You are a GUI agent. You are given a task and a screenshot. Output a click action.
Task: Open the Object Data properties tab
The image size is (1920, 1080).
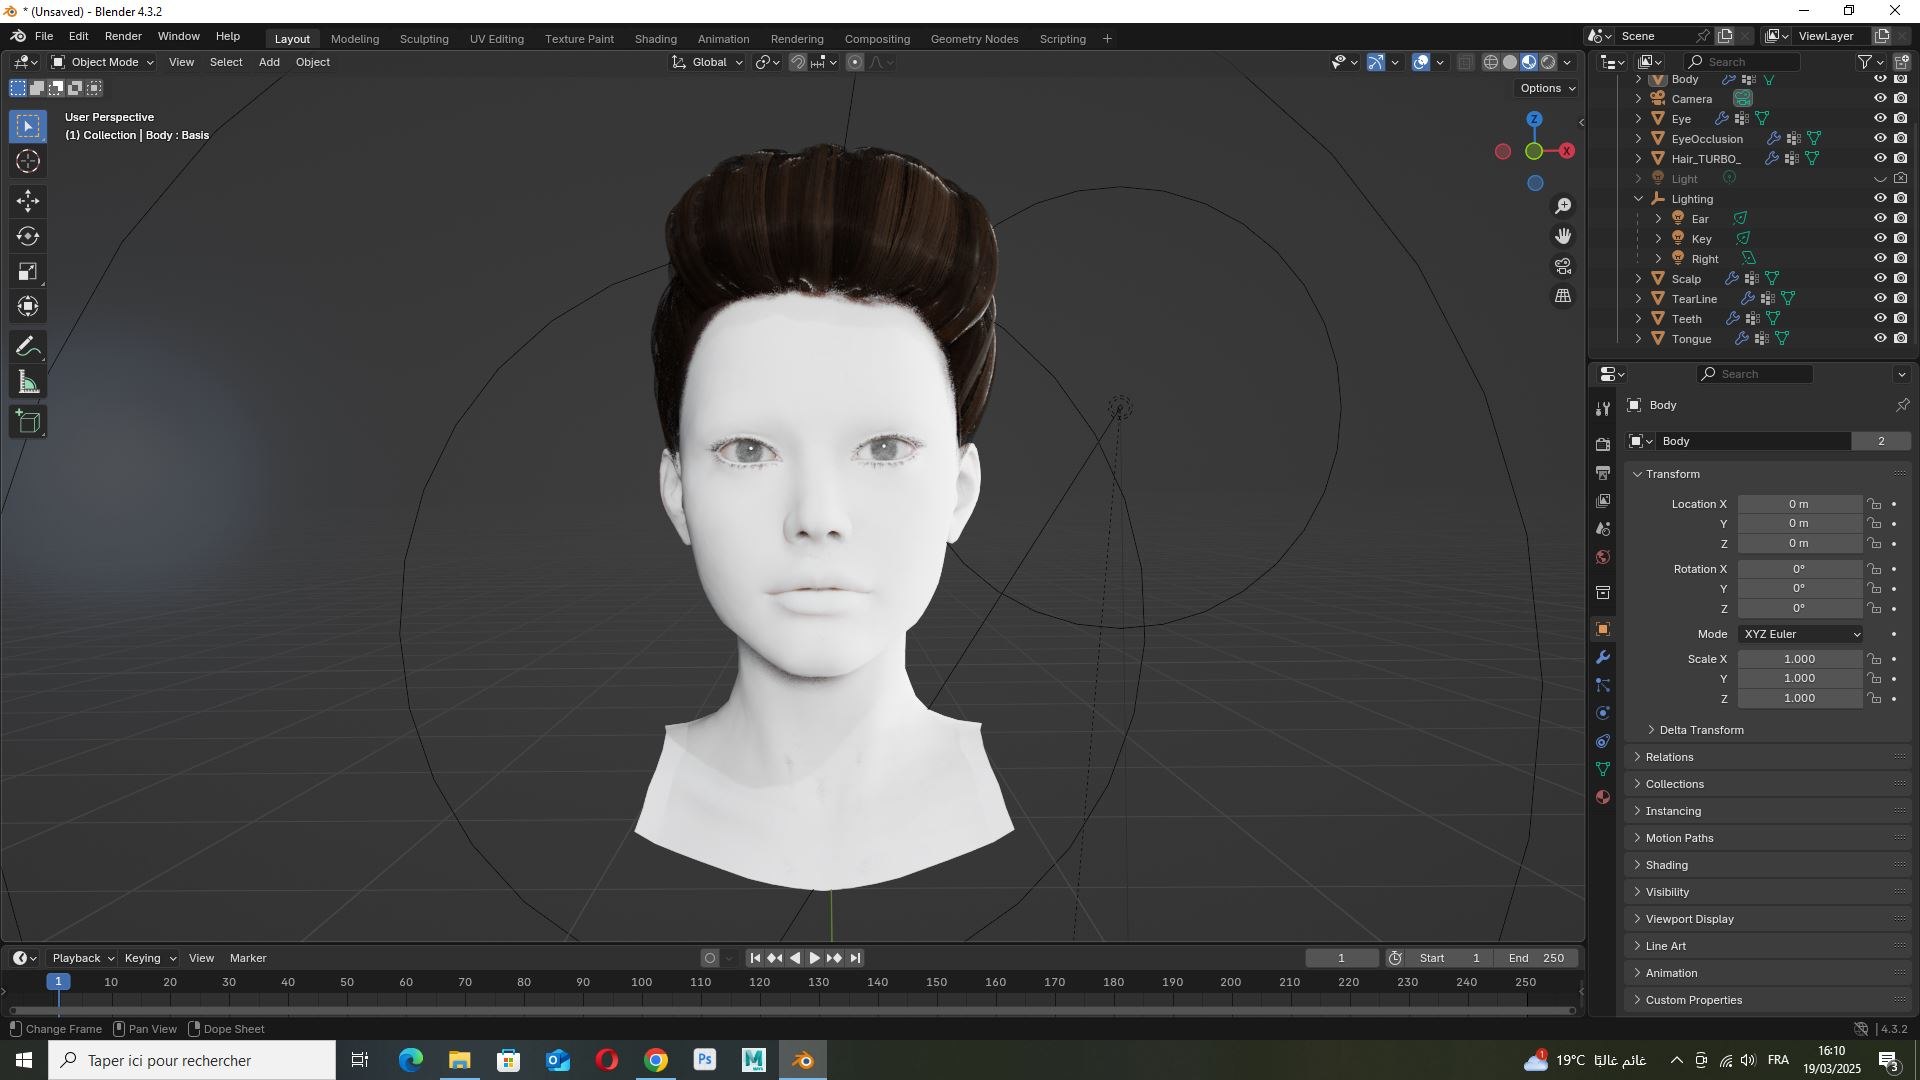tap(1603, 769)
